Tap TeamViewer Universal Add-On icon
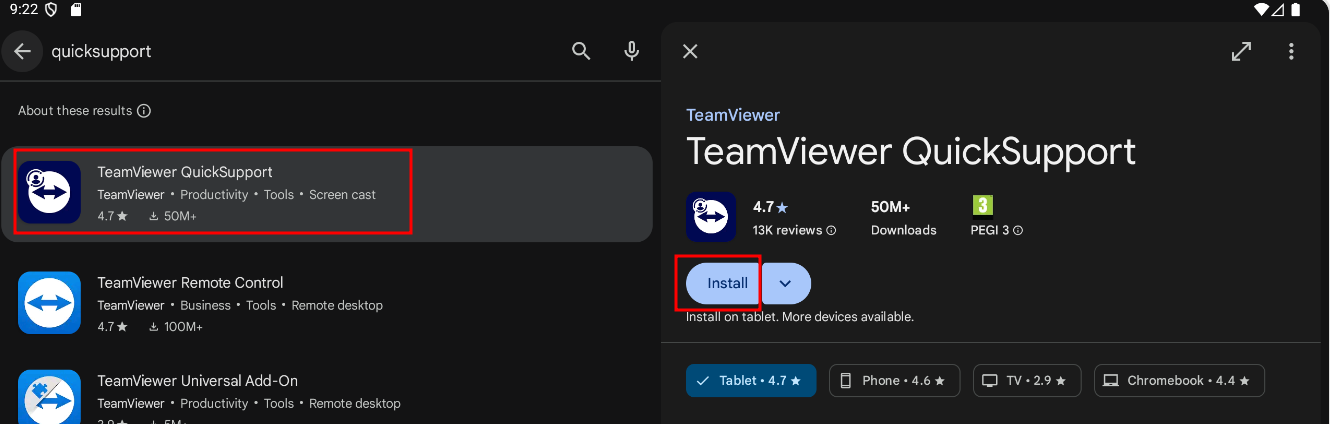 [x=49, y=396]
